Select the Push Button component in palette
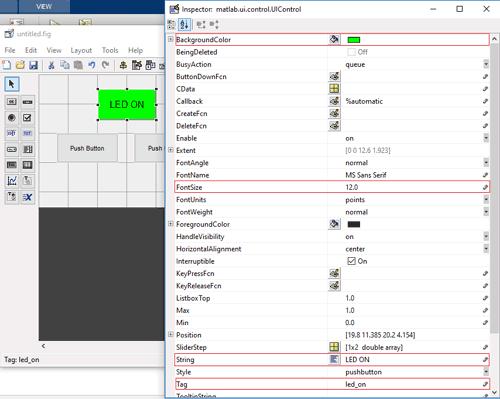500x399 pixels. click(12, 102)
